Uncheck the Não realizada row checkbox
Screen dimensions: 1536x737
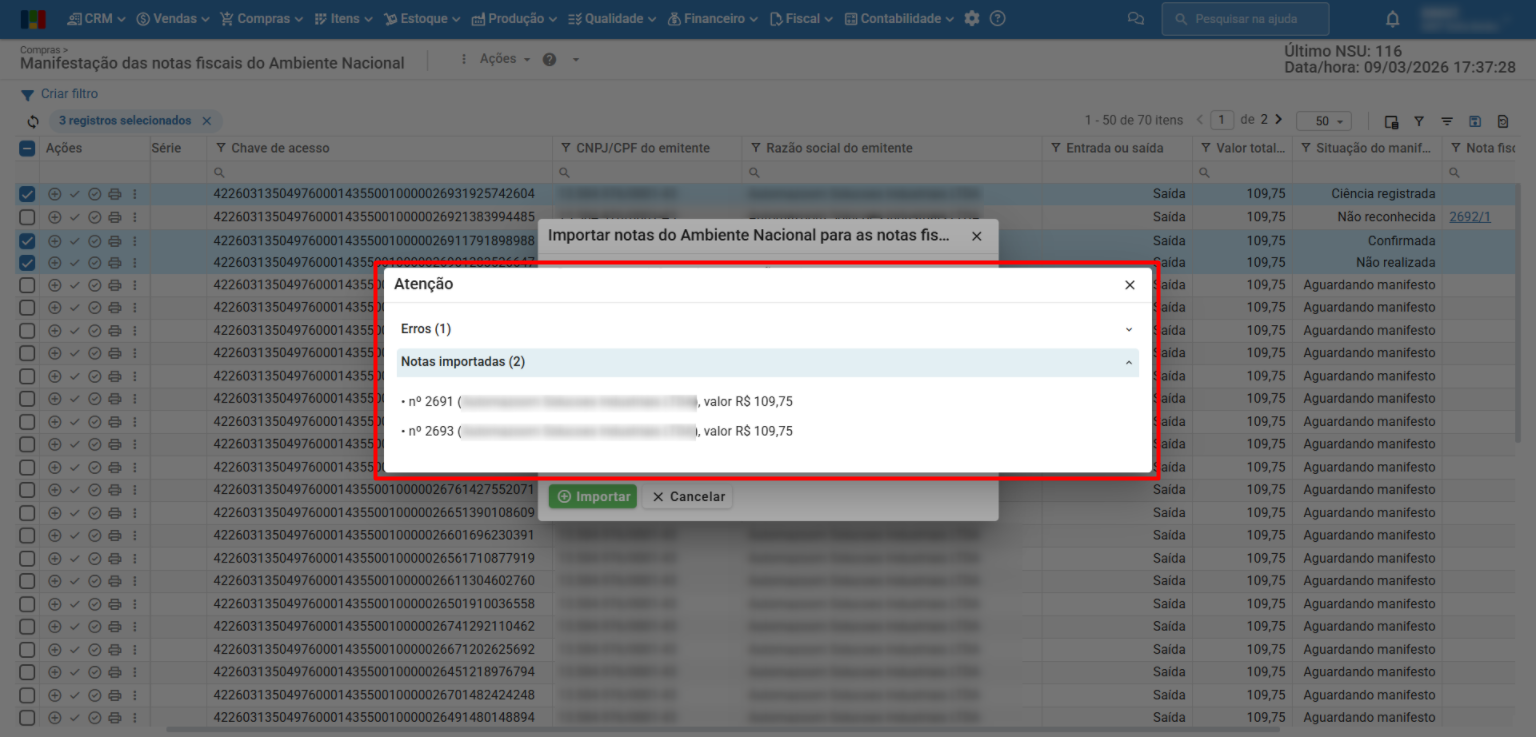[x=27, y=263]
